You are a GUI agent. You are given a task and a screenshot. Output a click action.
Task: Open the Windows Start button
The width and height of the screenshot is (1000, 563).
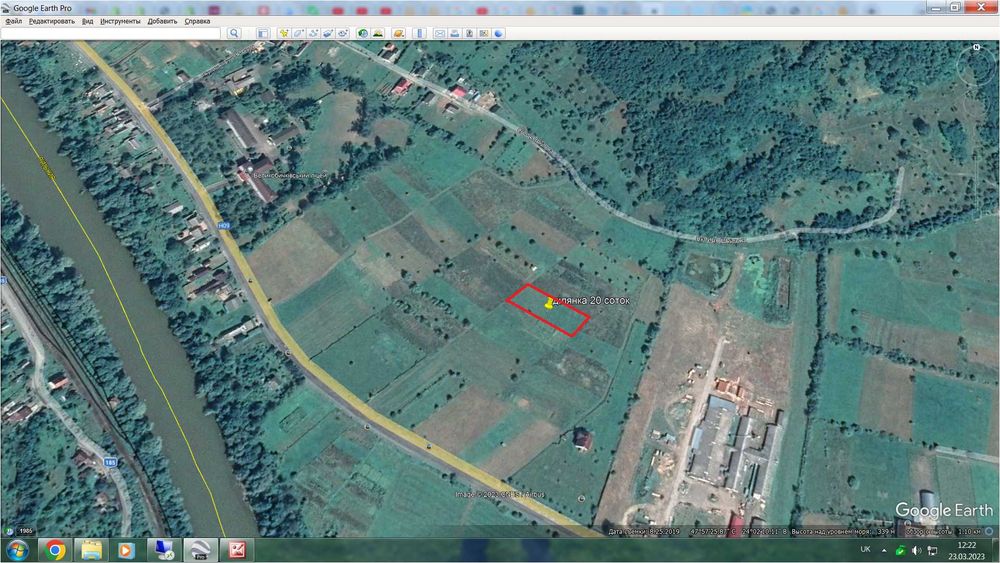17,550
